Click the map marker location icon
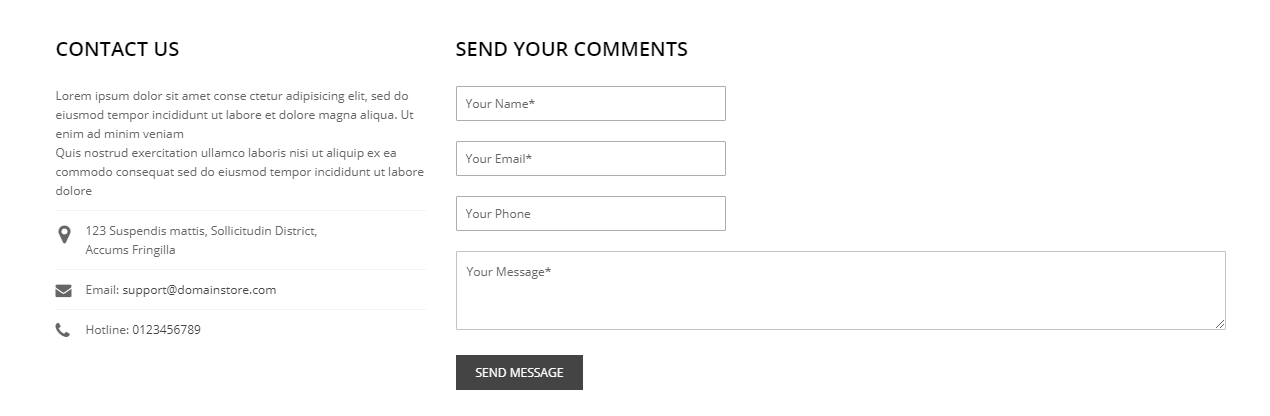 (x=64, y=235)
